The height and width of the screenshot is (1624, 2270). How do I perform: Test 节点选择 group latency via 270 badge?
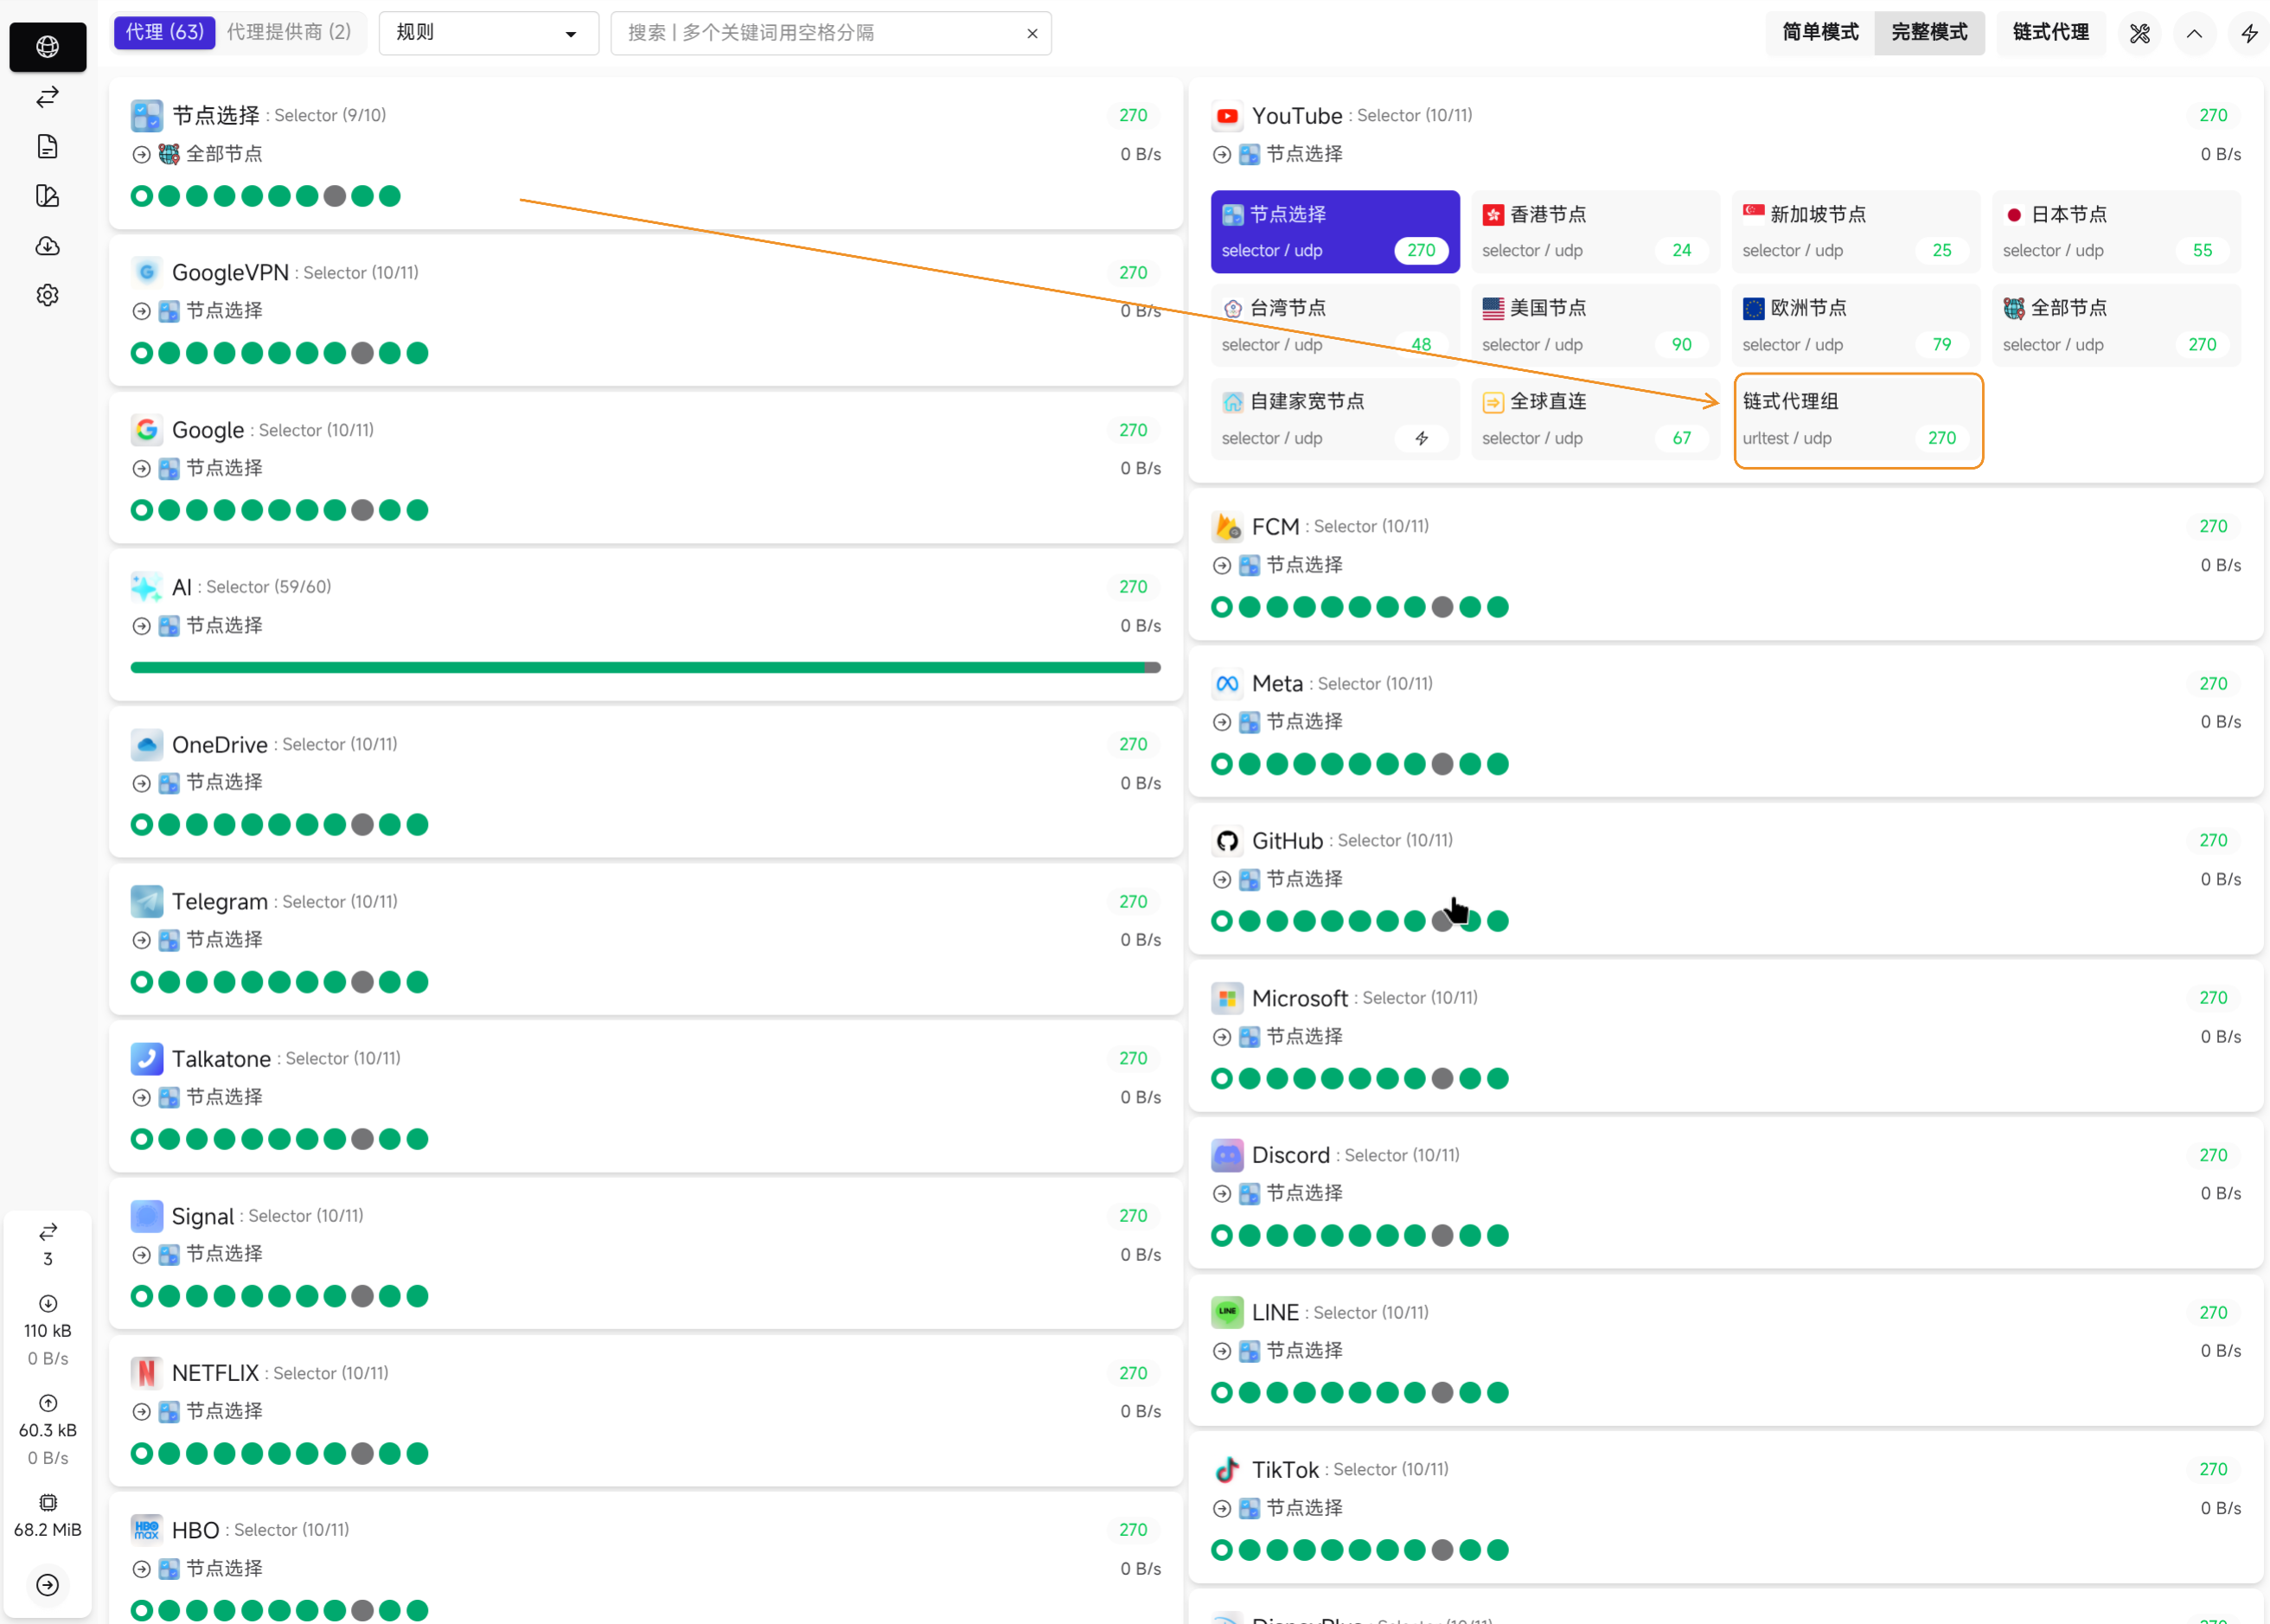coord(1133,116)
